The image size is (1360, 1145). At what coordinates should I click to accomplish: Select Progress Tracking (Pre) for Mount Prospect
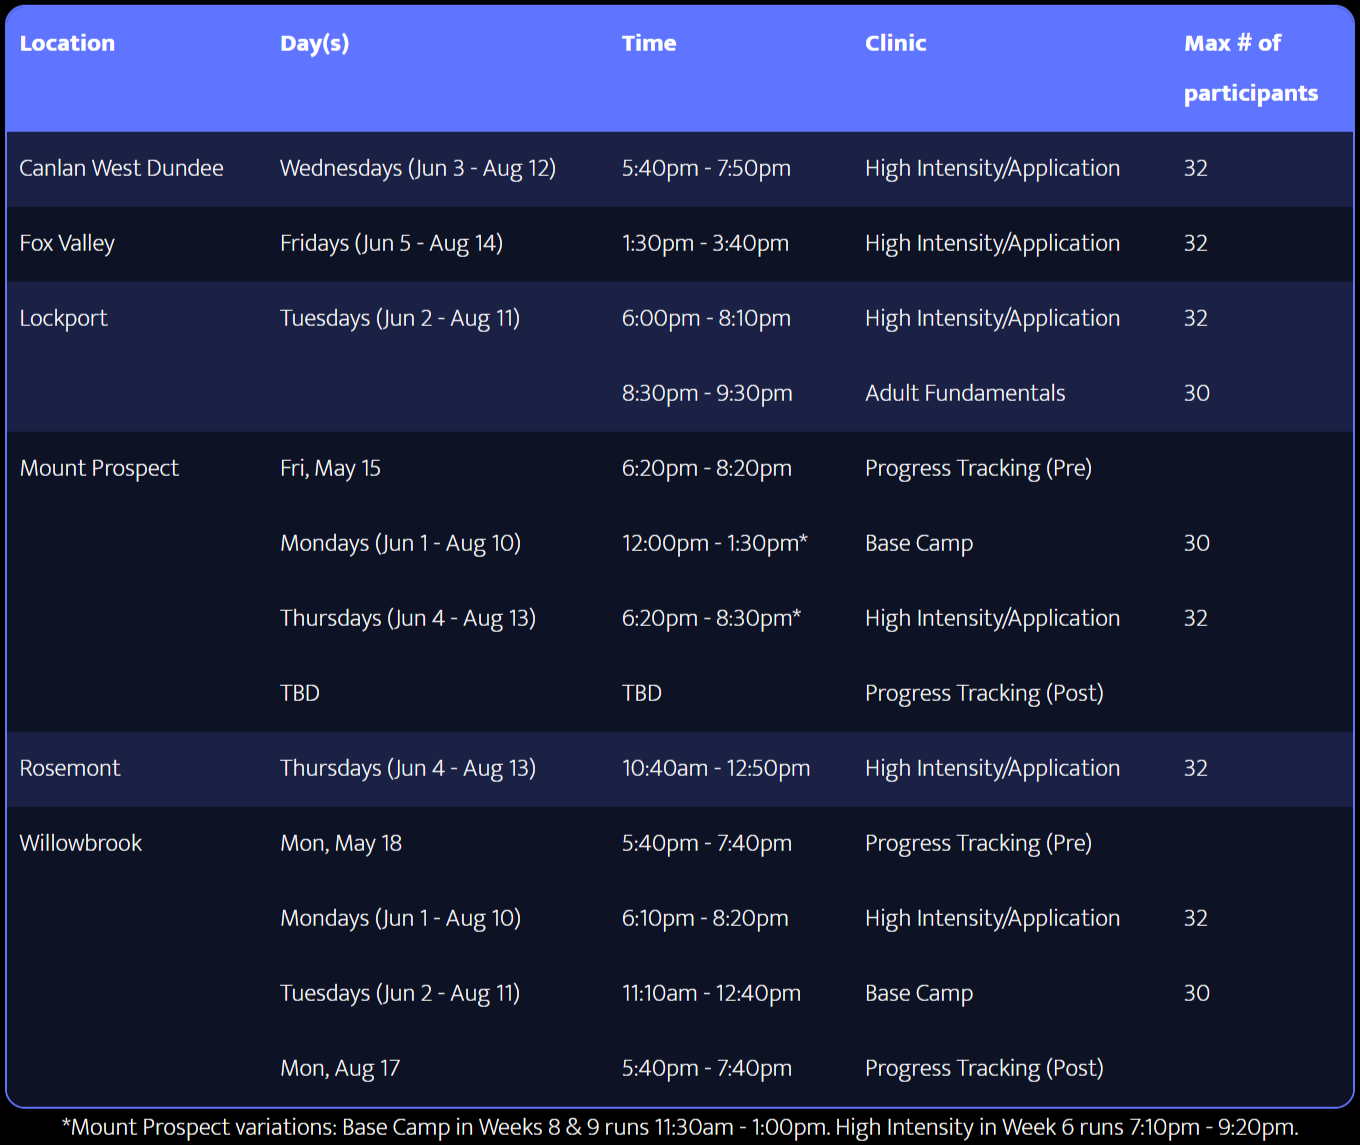pos(977,468)
